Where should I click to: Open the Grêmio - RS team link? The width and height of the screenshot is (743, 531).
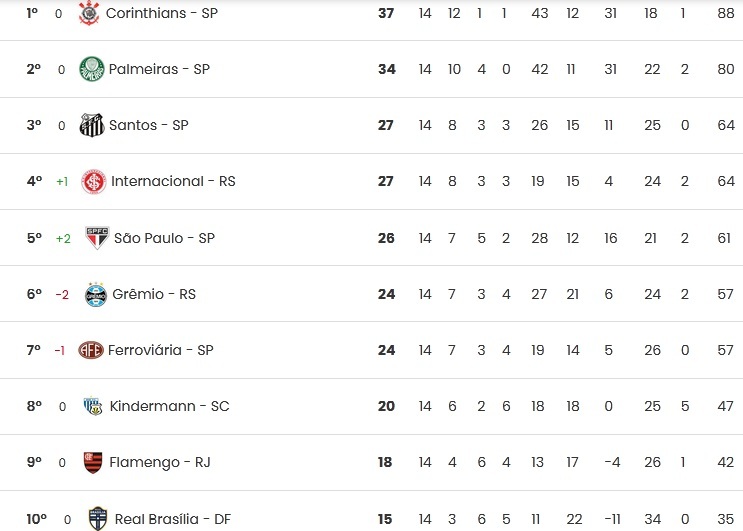(x=154, y=294)
